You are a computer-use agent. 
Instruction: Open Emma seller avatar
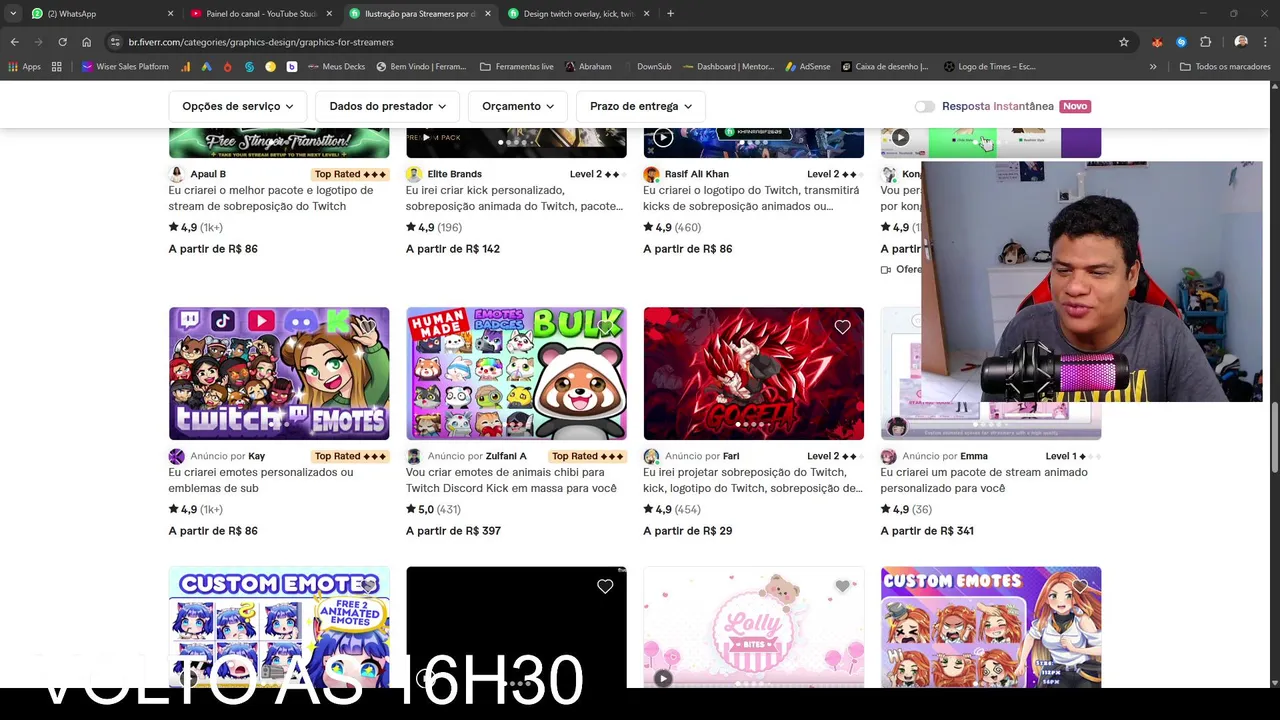(888, 456)
